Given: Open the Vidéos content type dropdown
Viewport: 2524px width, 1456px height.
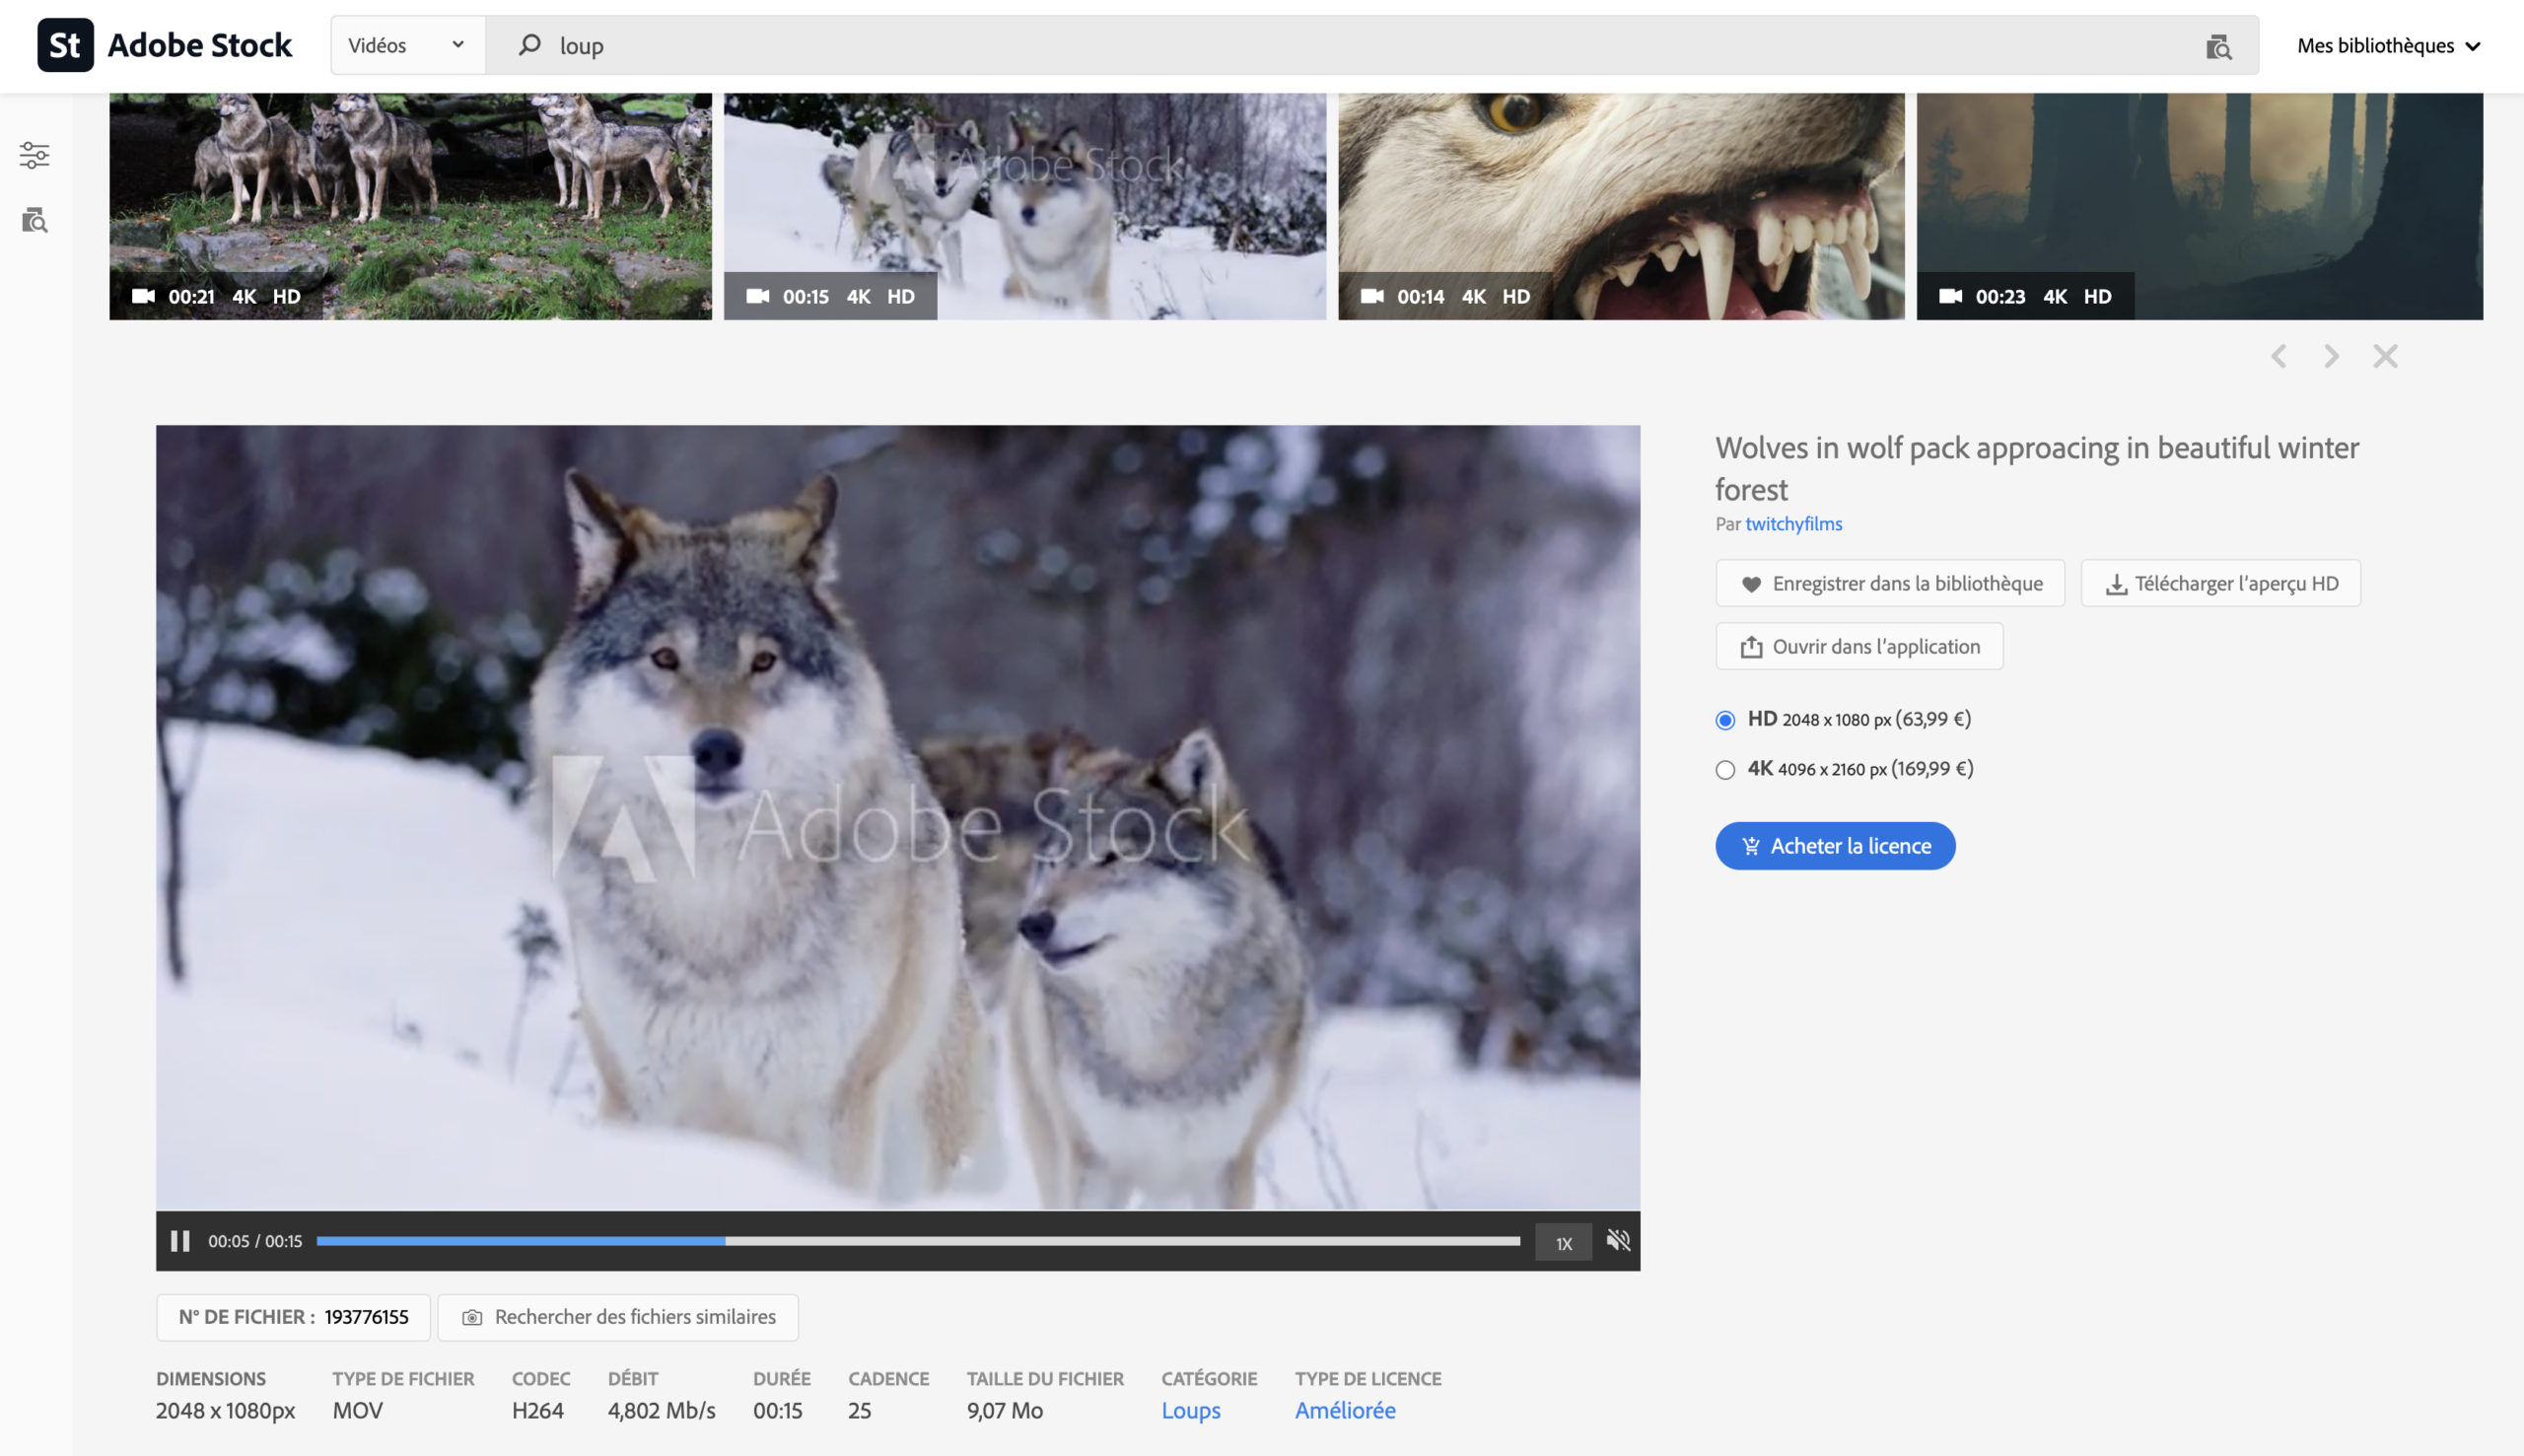Looking at the screenshot, I should [x=407, y=45].
